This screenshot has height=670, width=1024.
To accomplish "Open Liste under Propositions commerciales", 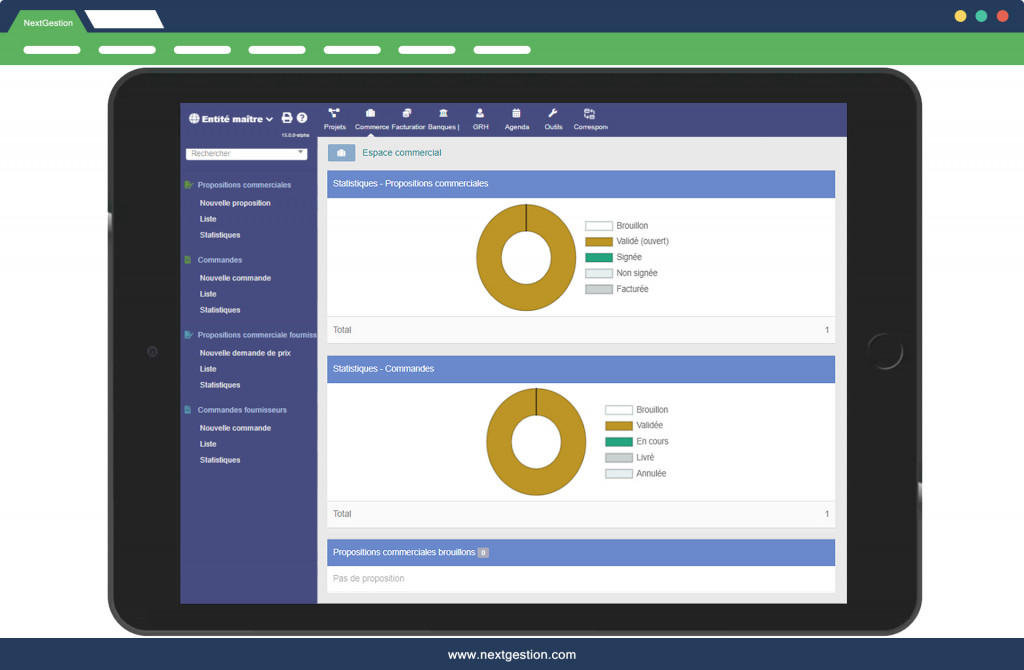I will coord(208,219).
